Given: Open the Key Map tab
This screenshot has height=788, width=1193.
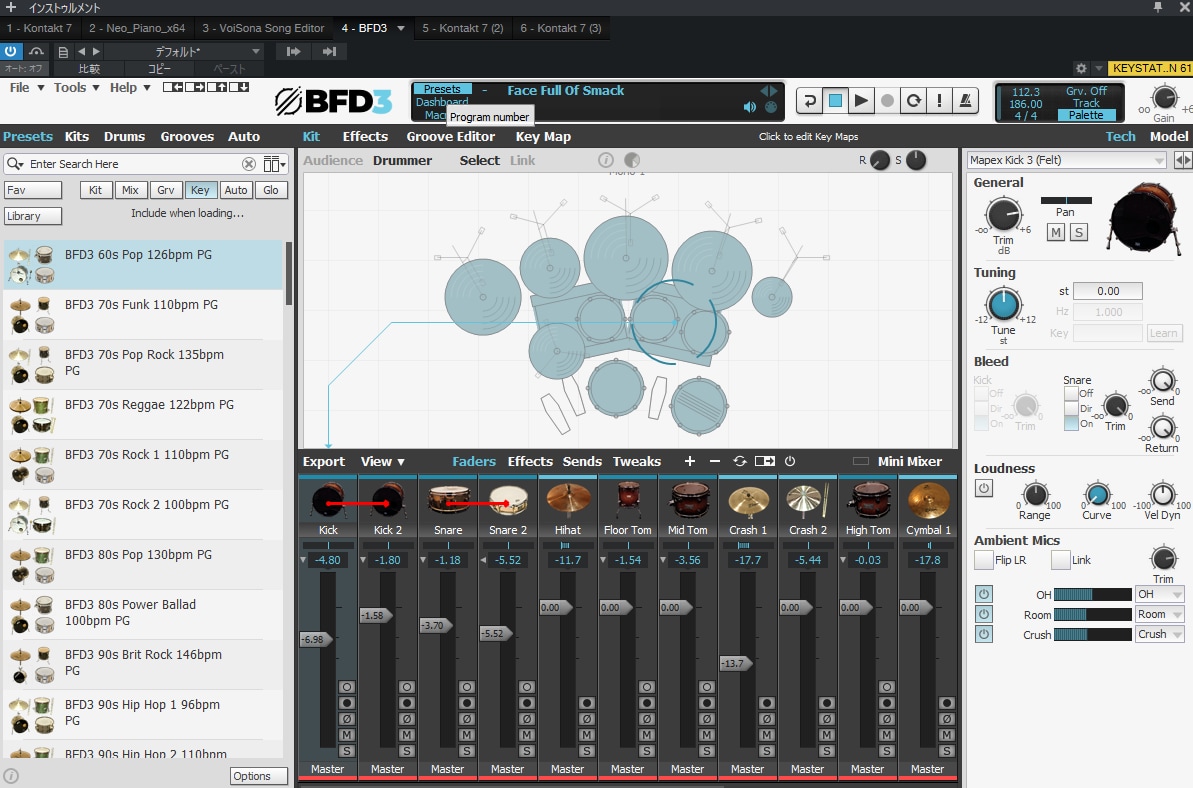Looking at the screenshot, I should pos(543,137).
